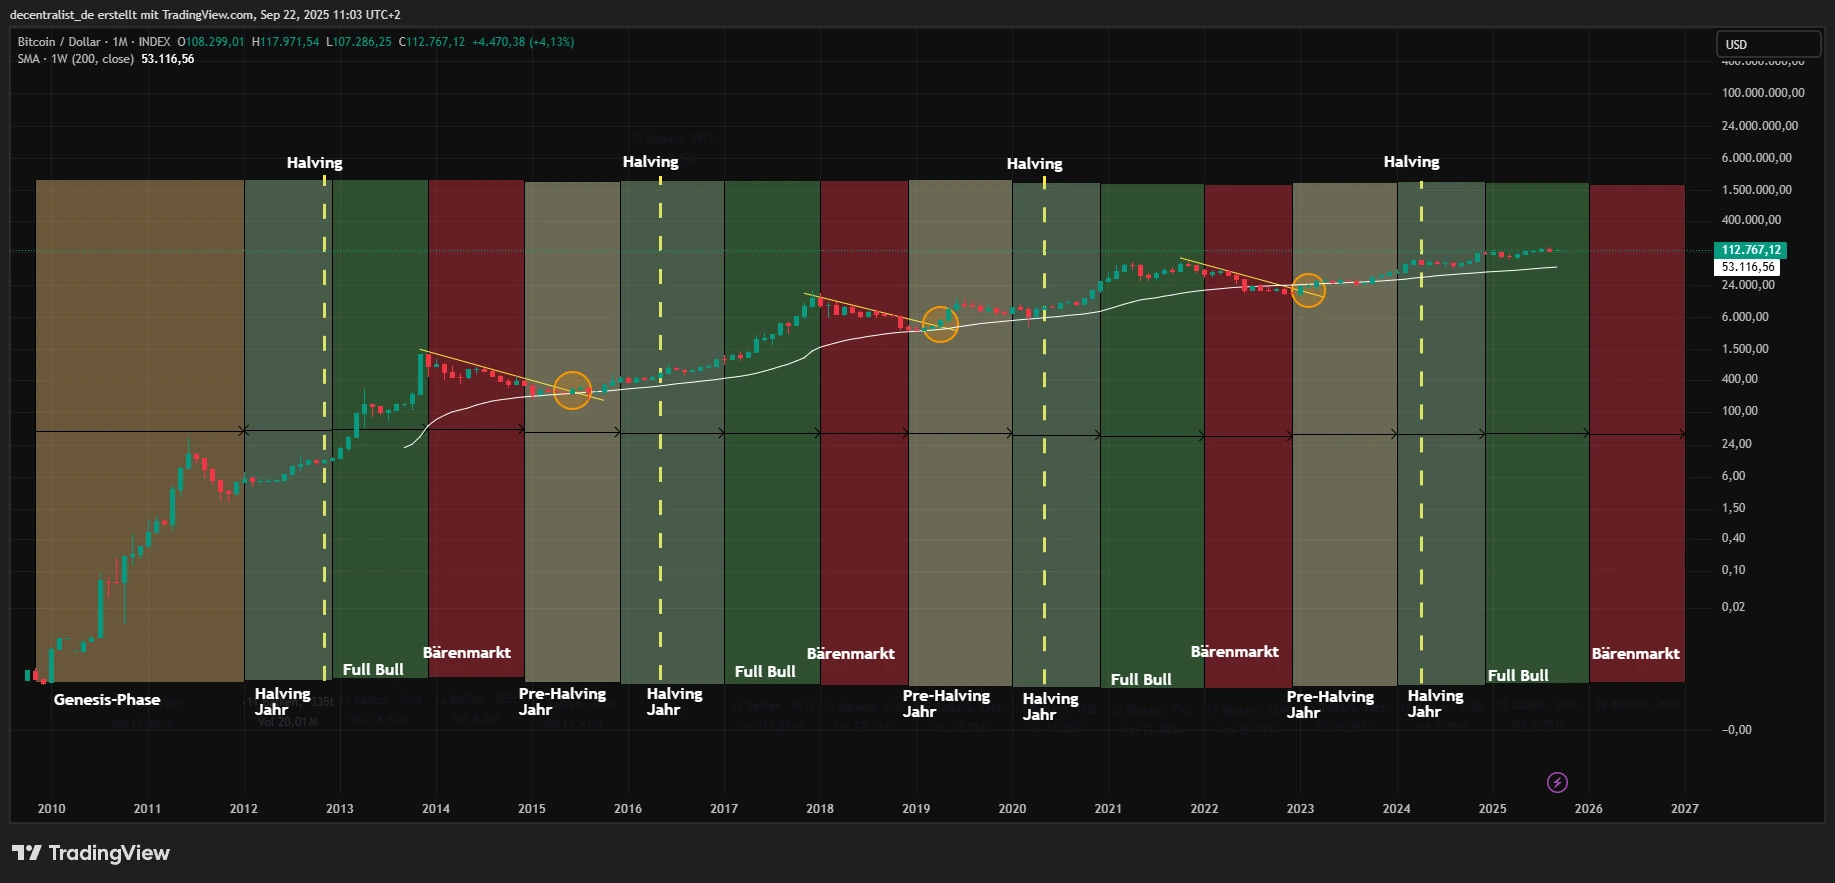Click the Full Bull label in the 2025 zone

click(x=1518, y=676)
